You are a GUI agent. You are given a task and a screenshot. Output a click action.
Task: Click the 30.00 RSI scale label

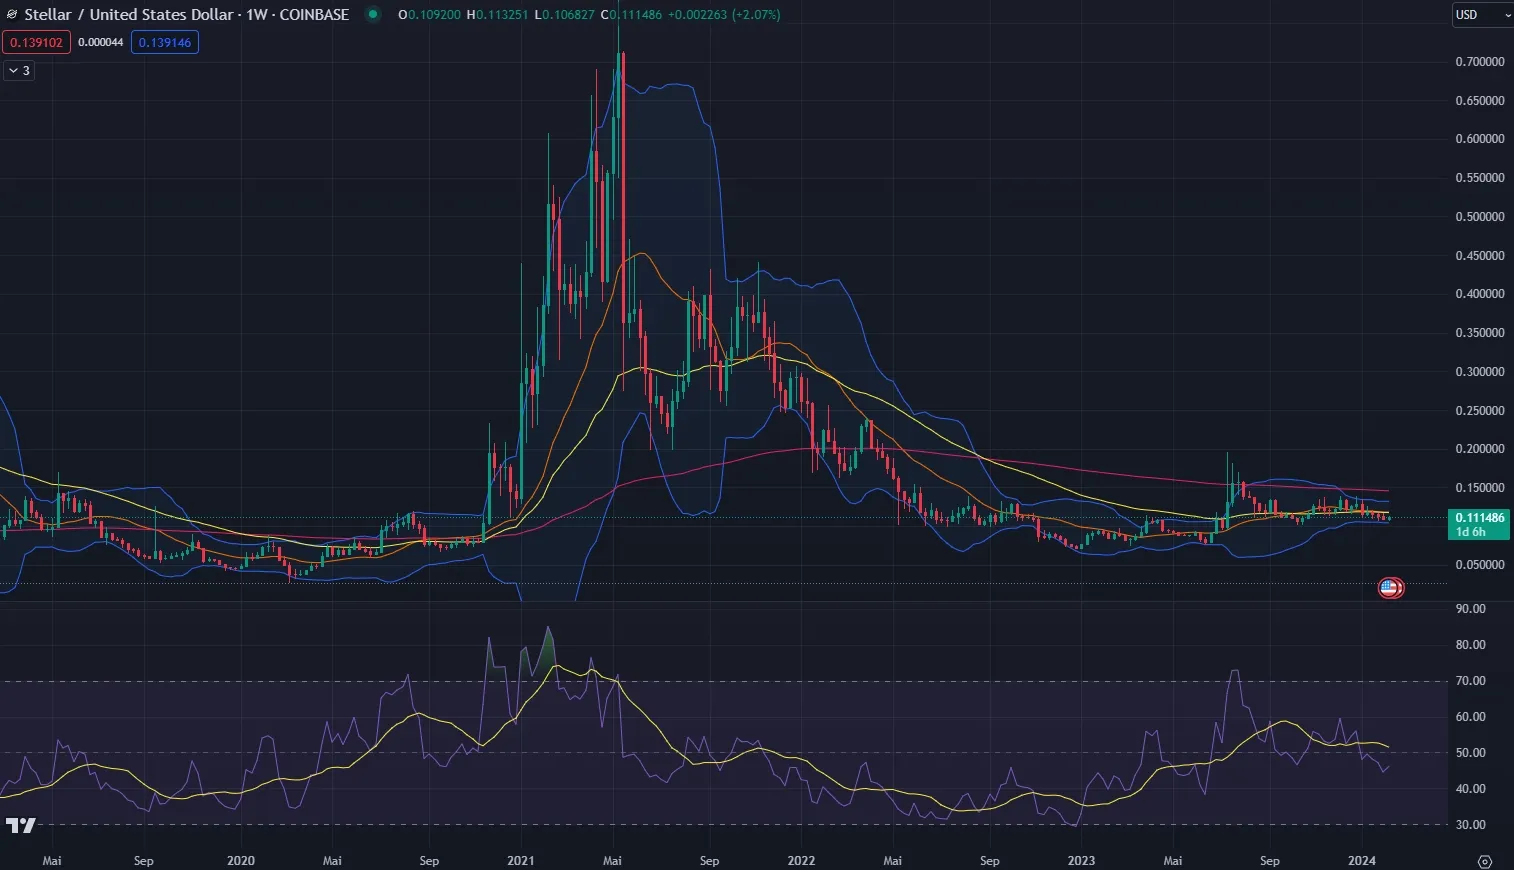point(1470,825)
